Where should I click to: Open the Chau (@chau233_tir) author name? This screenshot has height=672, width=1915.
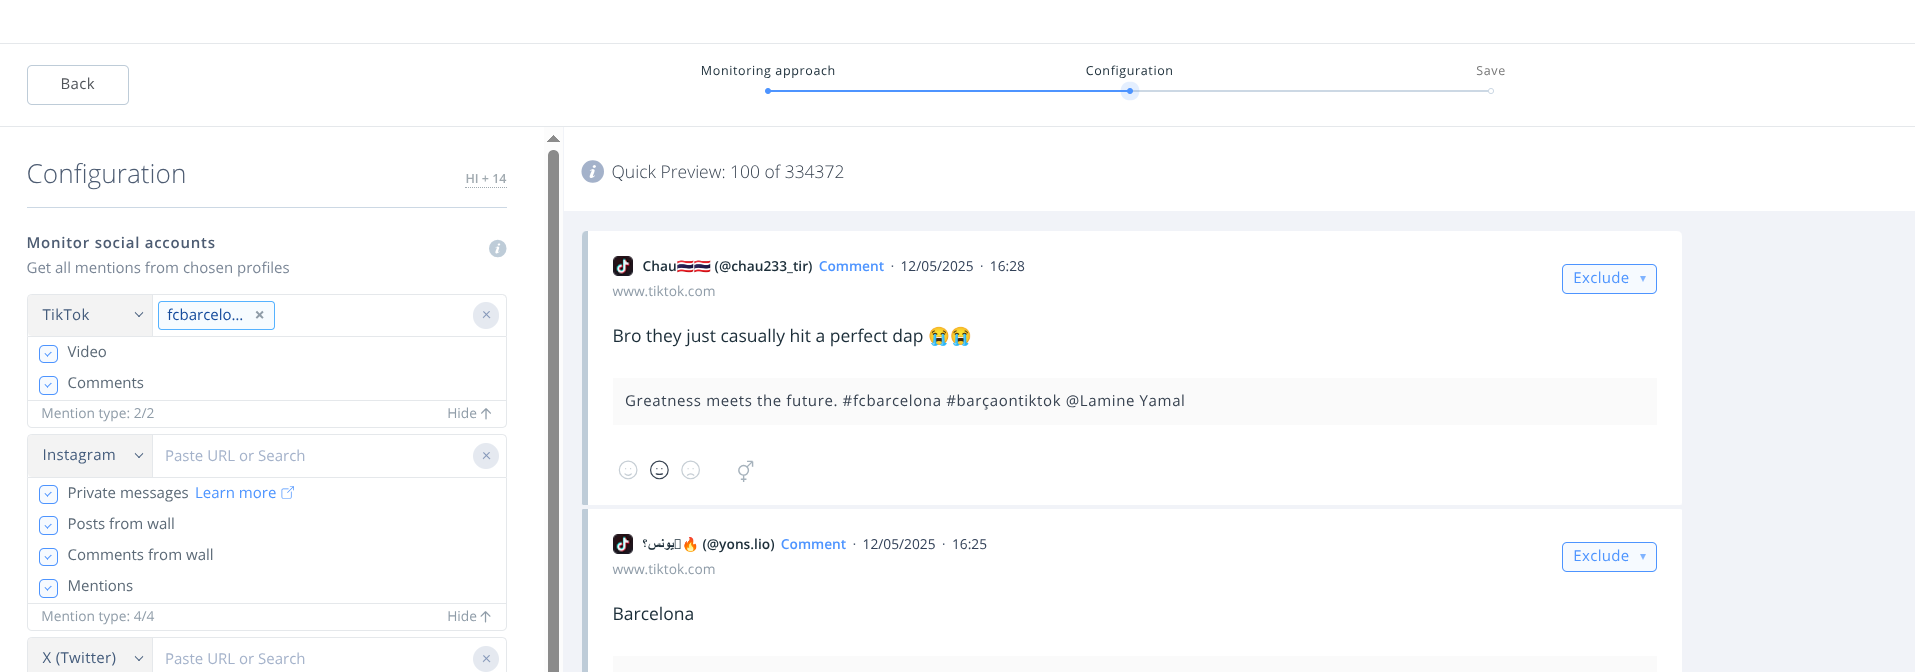click(x=727, y=266)
